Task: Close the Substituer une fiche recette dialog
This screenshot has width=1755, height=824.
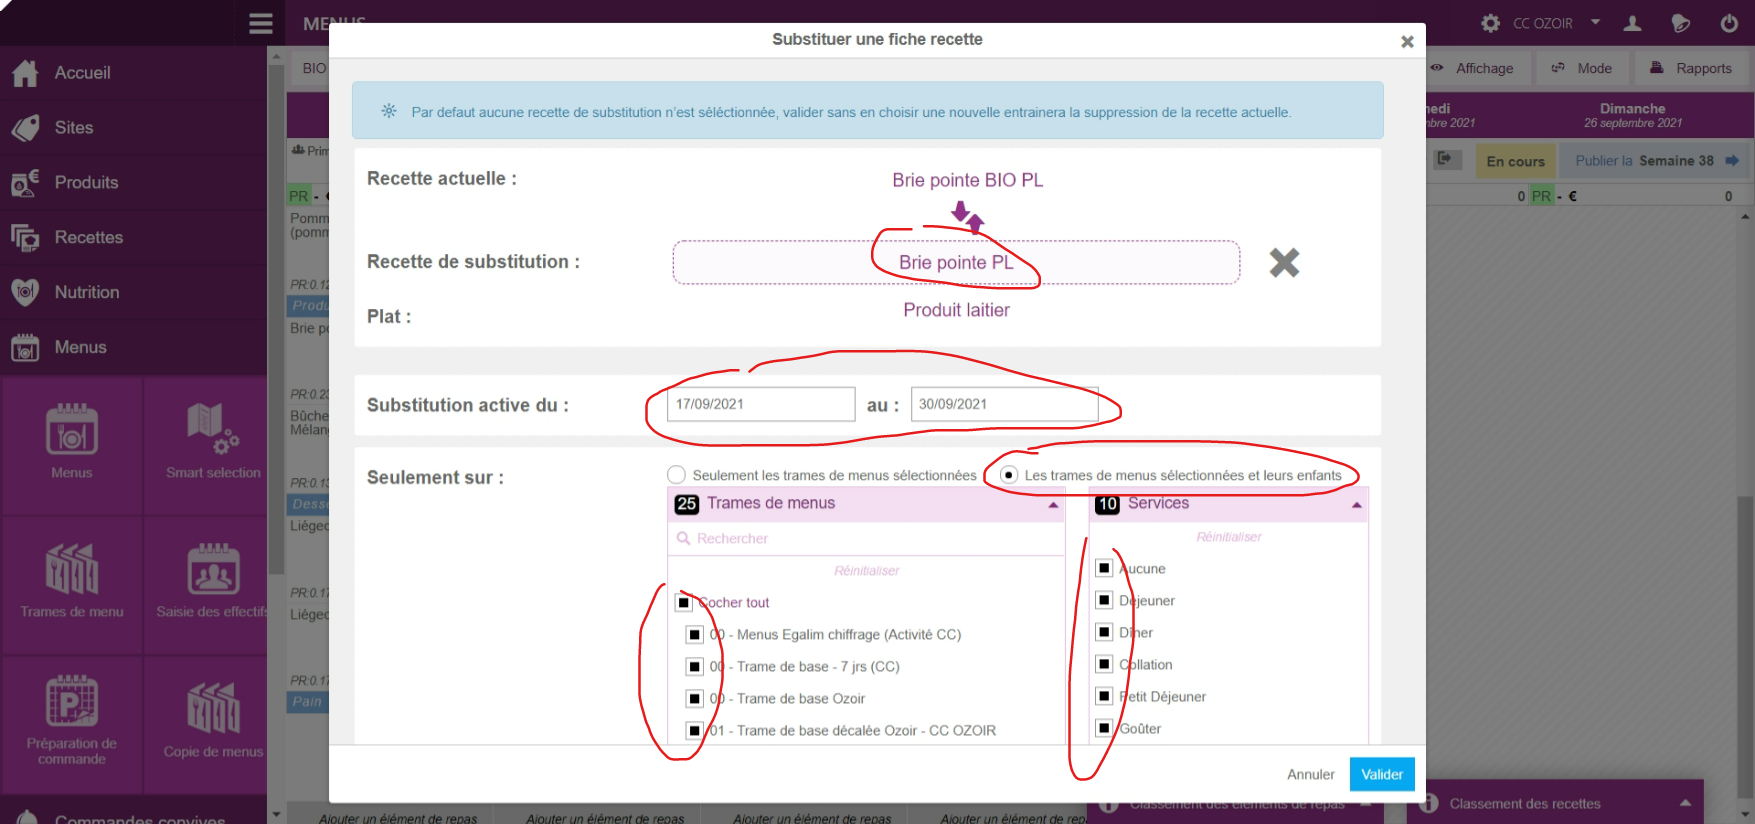Action: pos(1407,41)
